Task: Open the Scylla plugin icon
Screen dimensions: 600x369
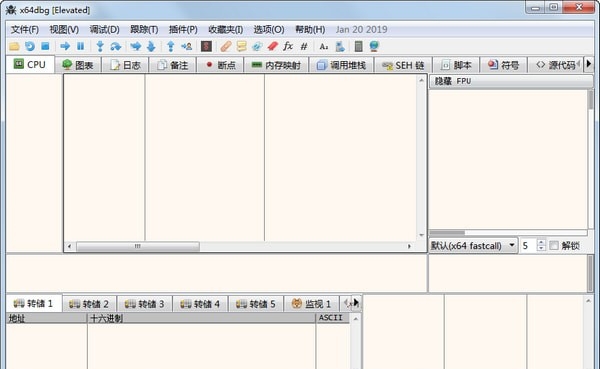Action: click(206, 47)
